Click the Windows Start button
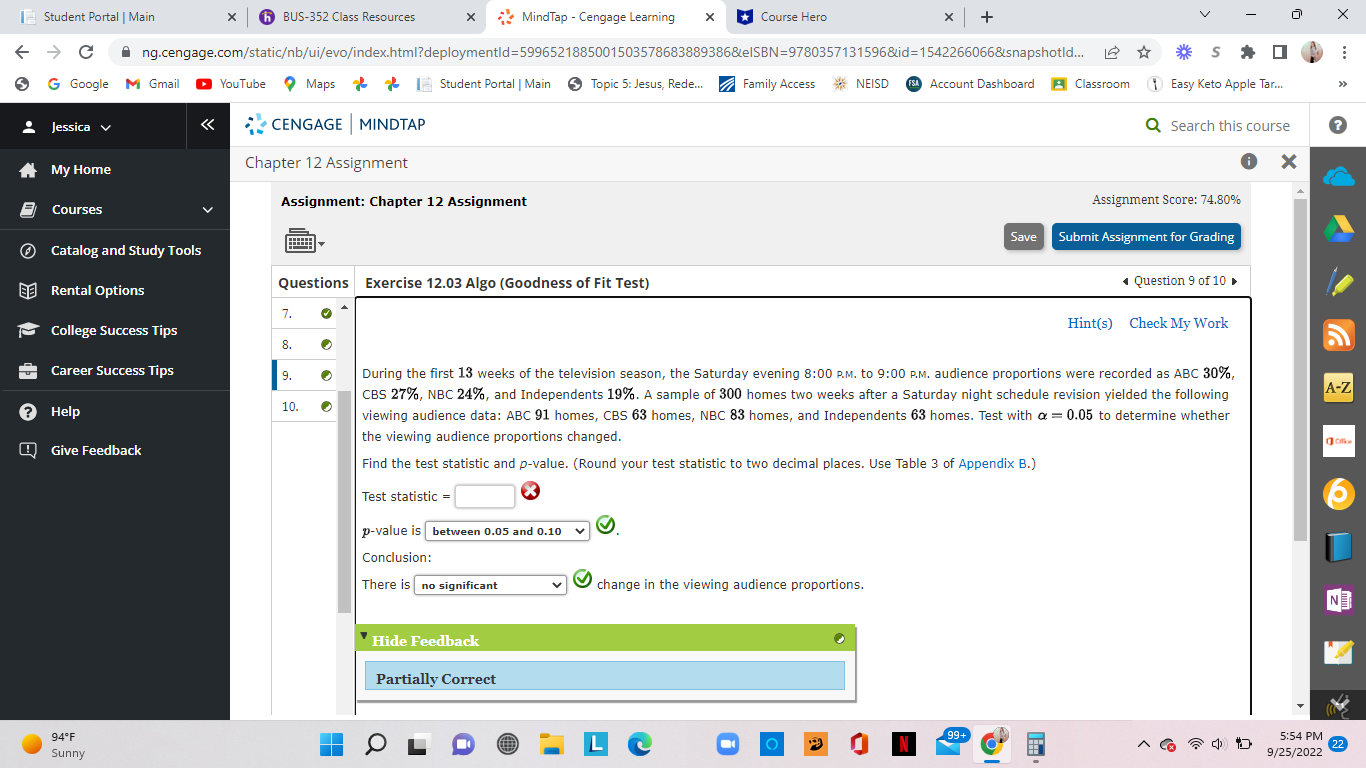This screenshot has width=1366, height=768. click(x=331, y=744)
